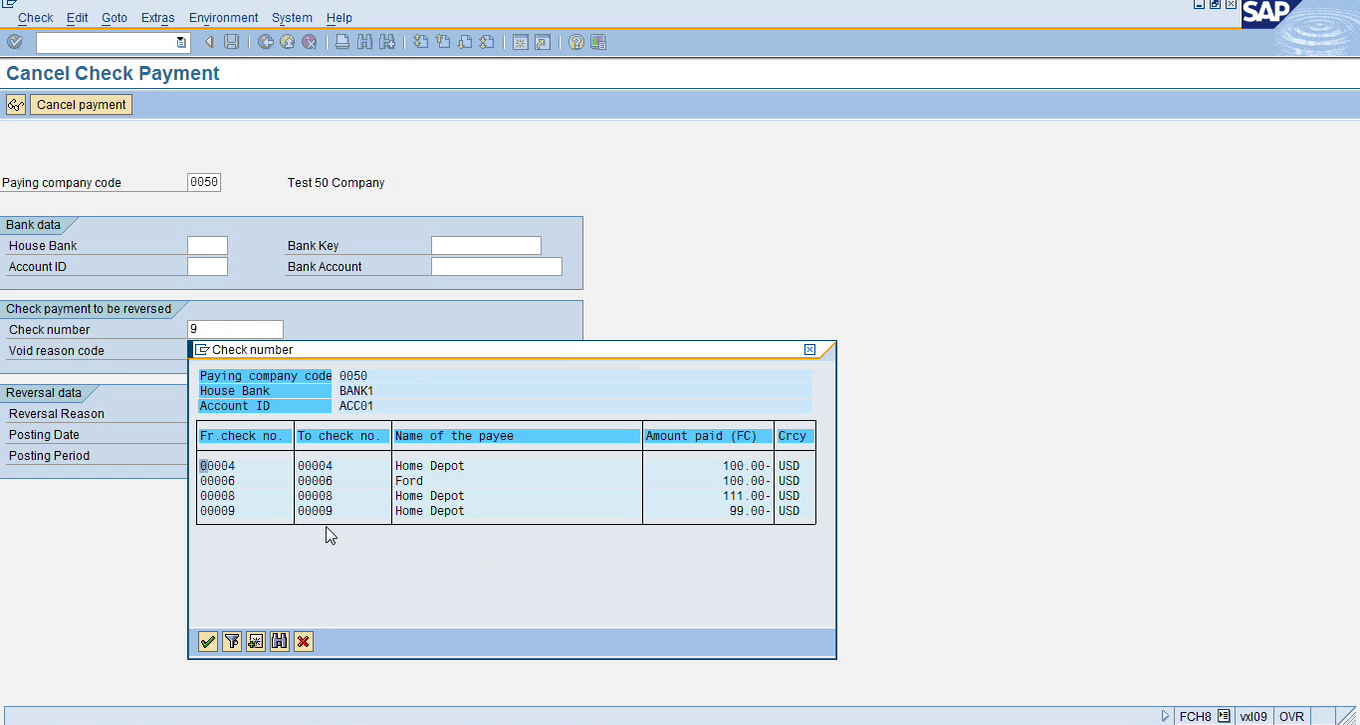Click the New Selection icon in dialog
This screenshot has height=725, width=1360.
tap(256, 642)
